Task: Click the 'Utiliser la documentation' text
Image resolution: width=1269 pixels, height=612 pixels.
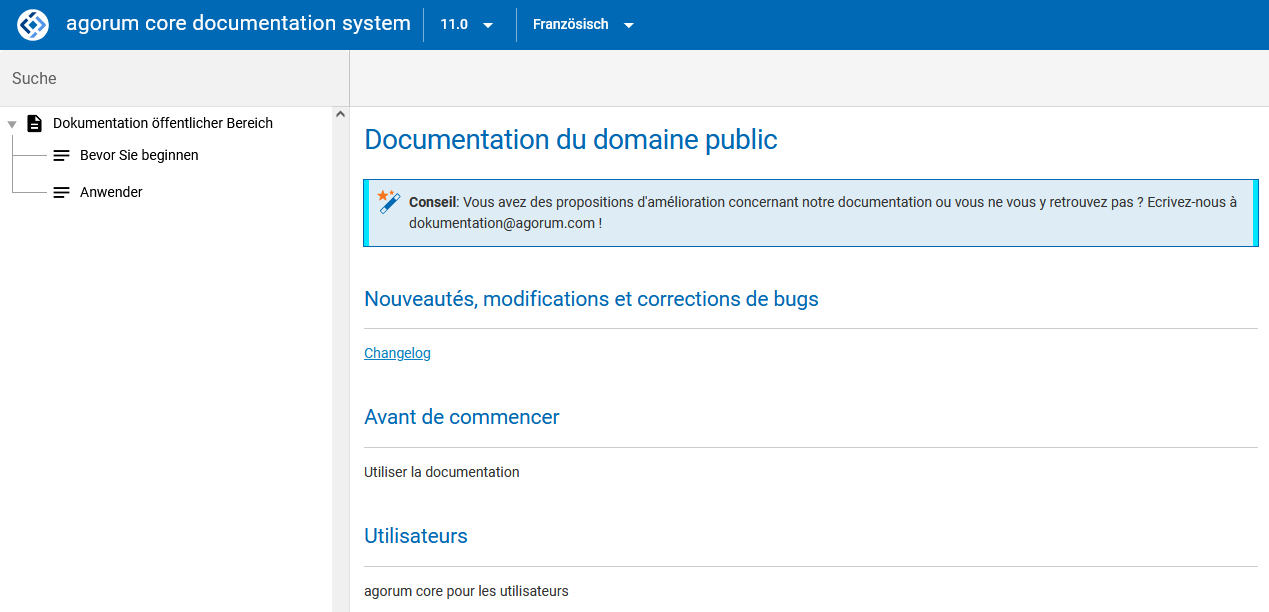Action: pos(442,472)
